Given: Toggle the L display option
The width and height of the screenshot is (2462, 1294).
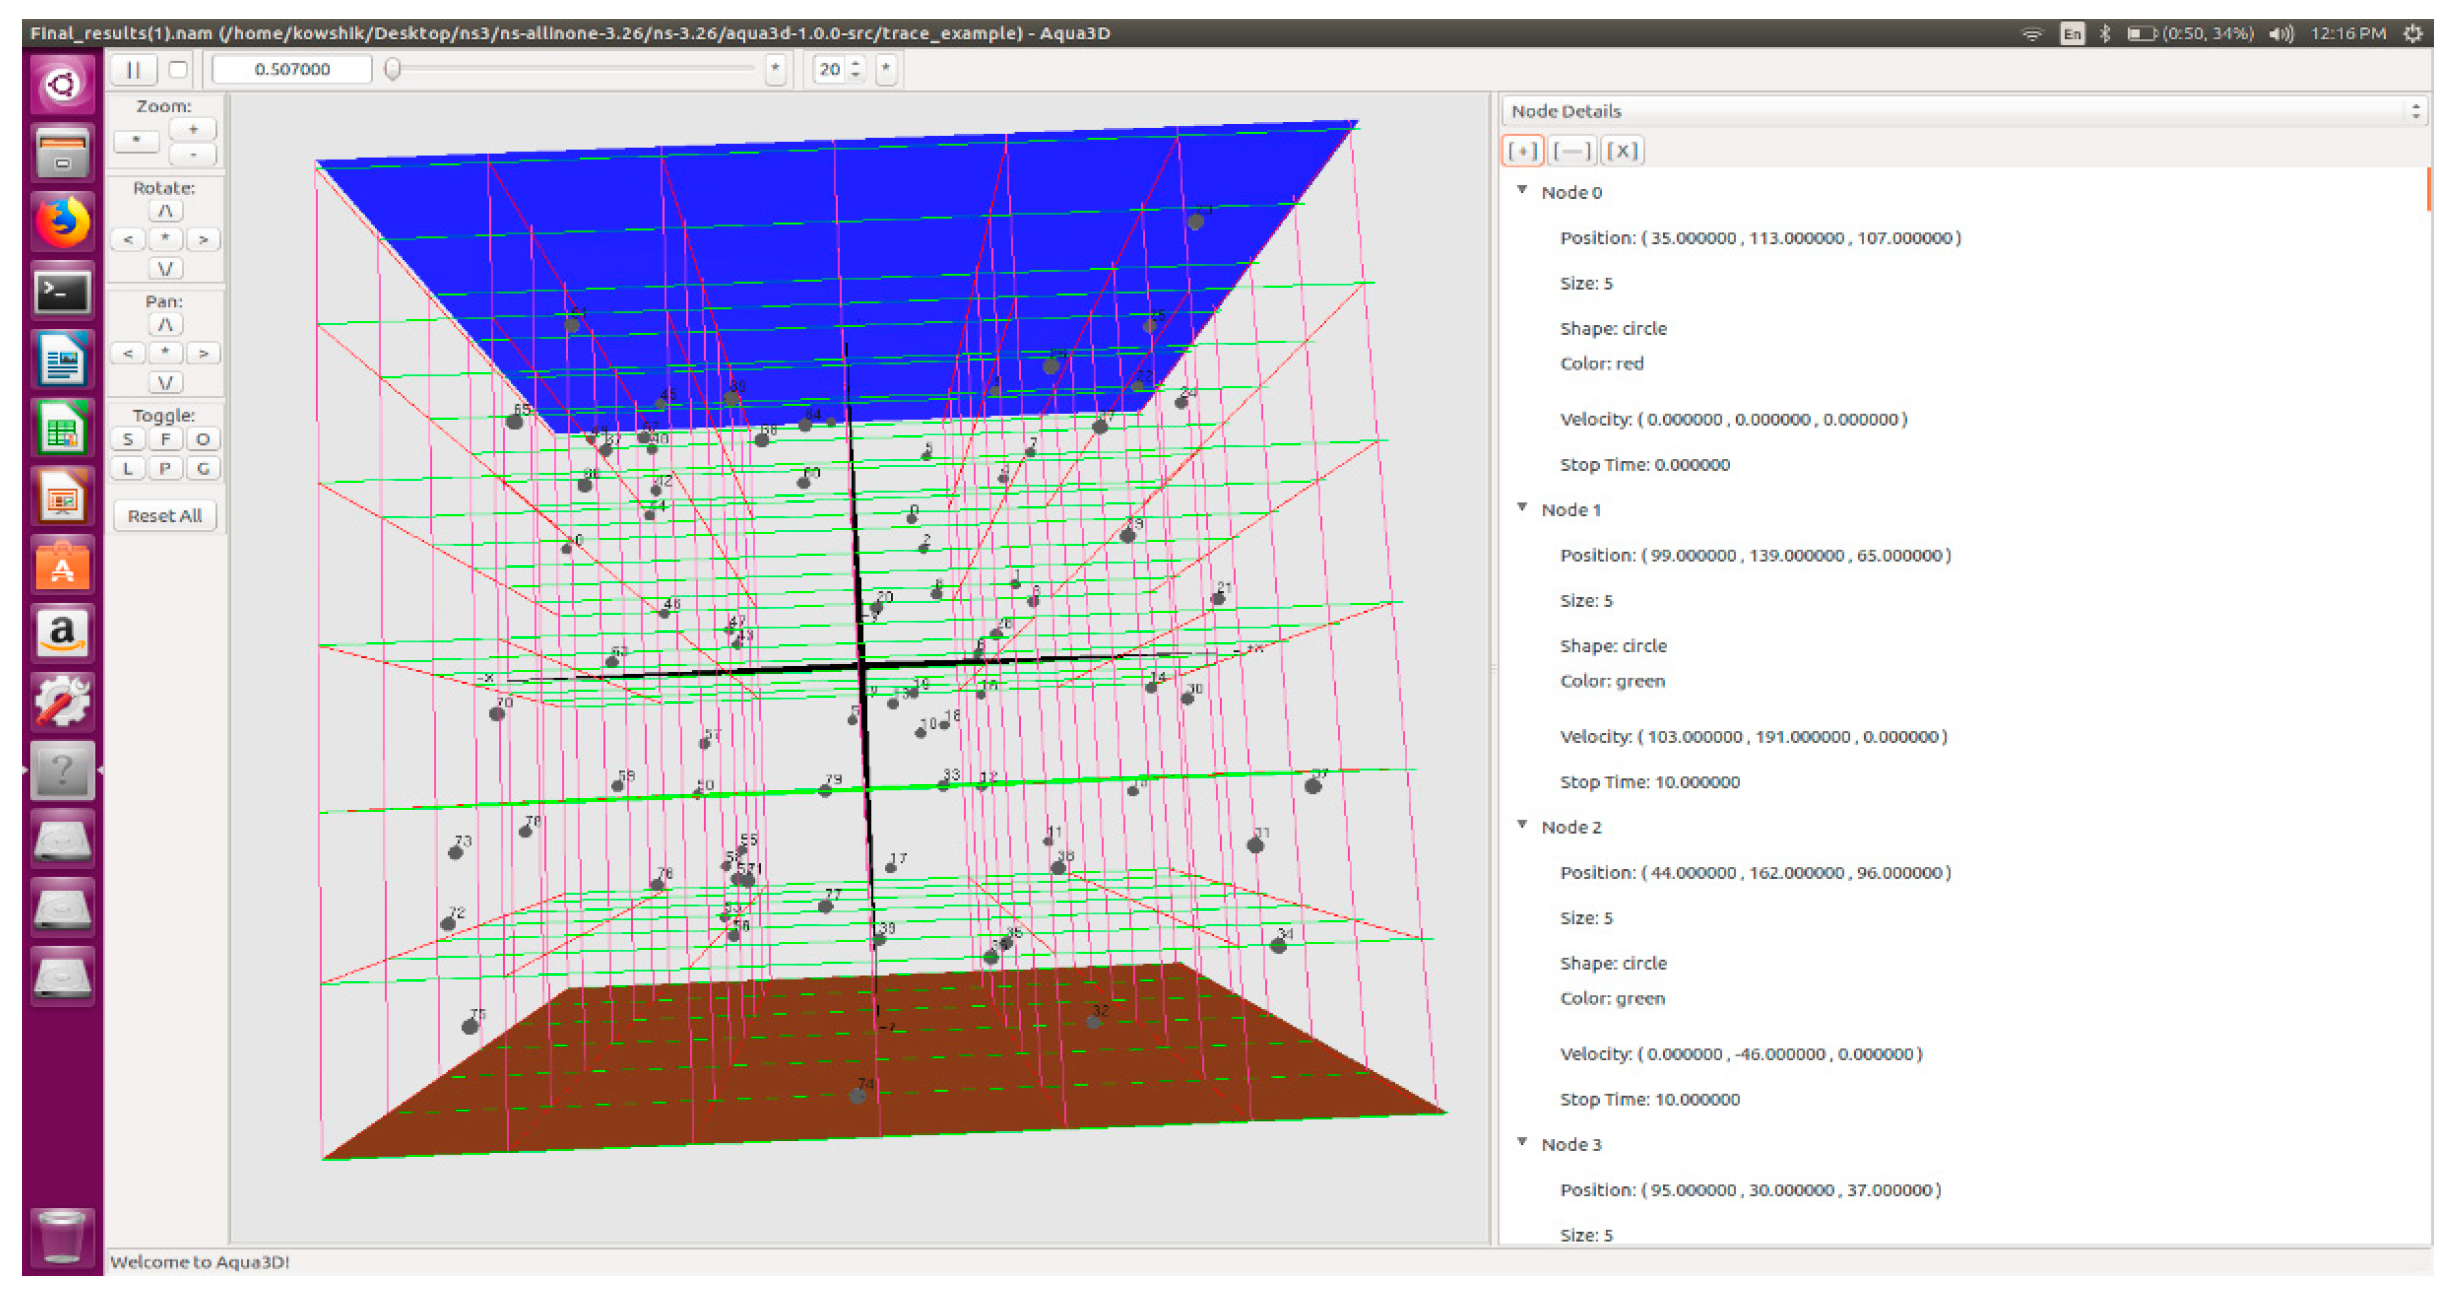Looking at the screenshot, I should (127, 468).
